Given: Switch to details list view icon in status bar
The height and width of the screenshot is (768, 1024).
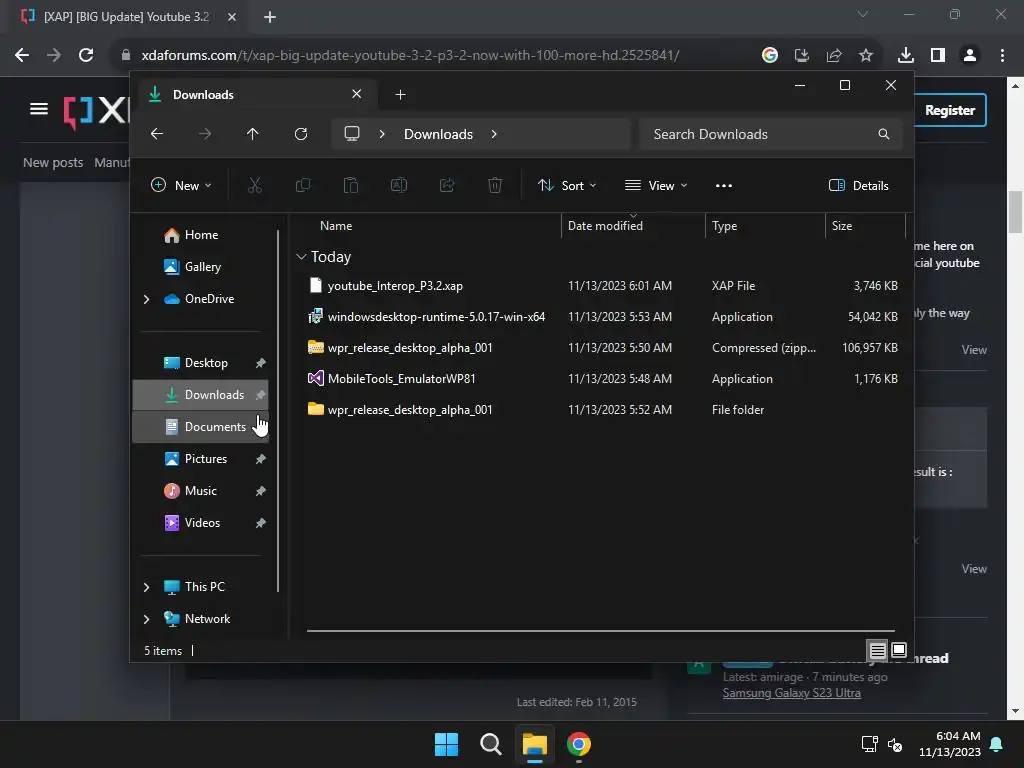Looking at the screenshot, I should click(x=878, y=650).
